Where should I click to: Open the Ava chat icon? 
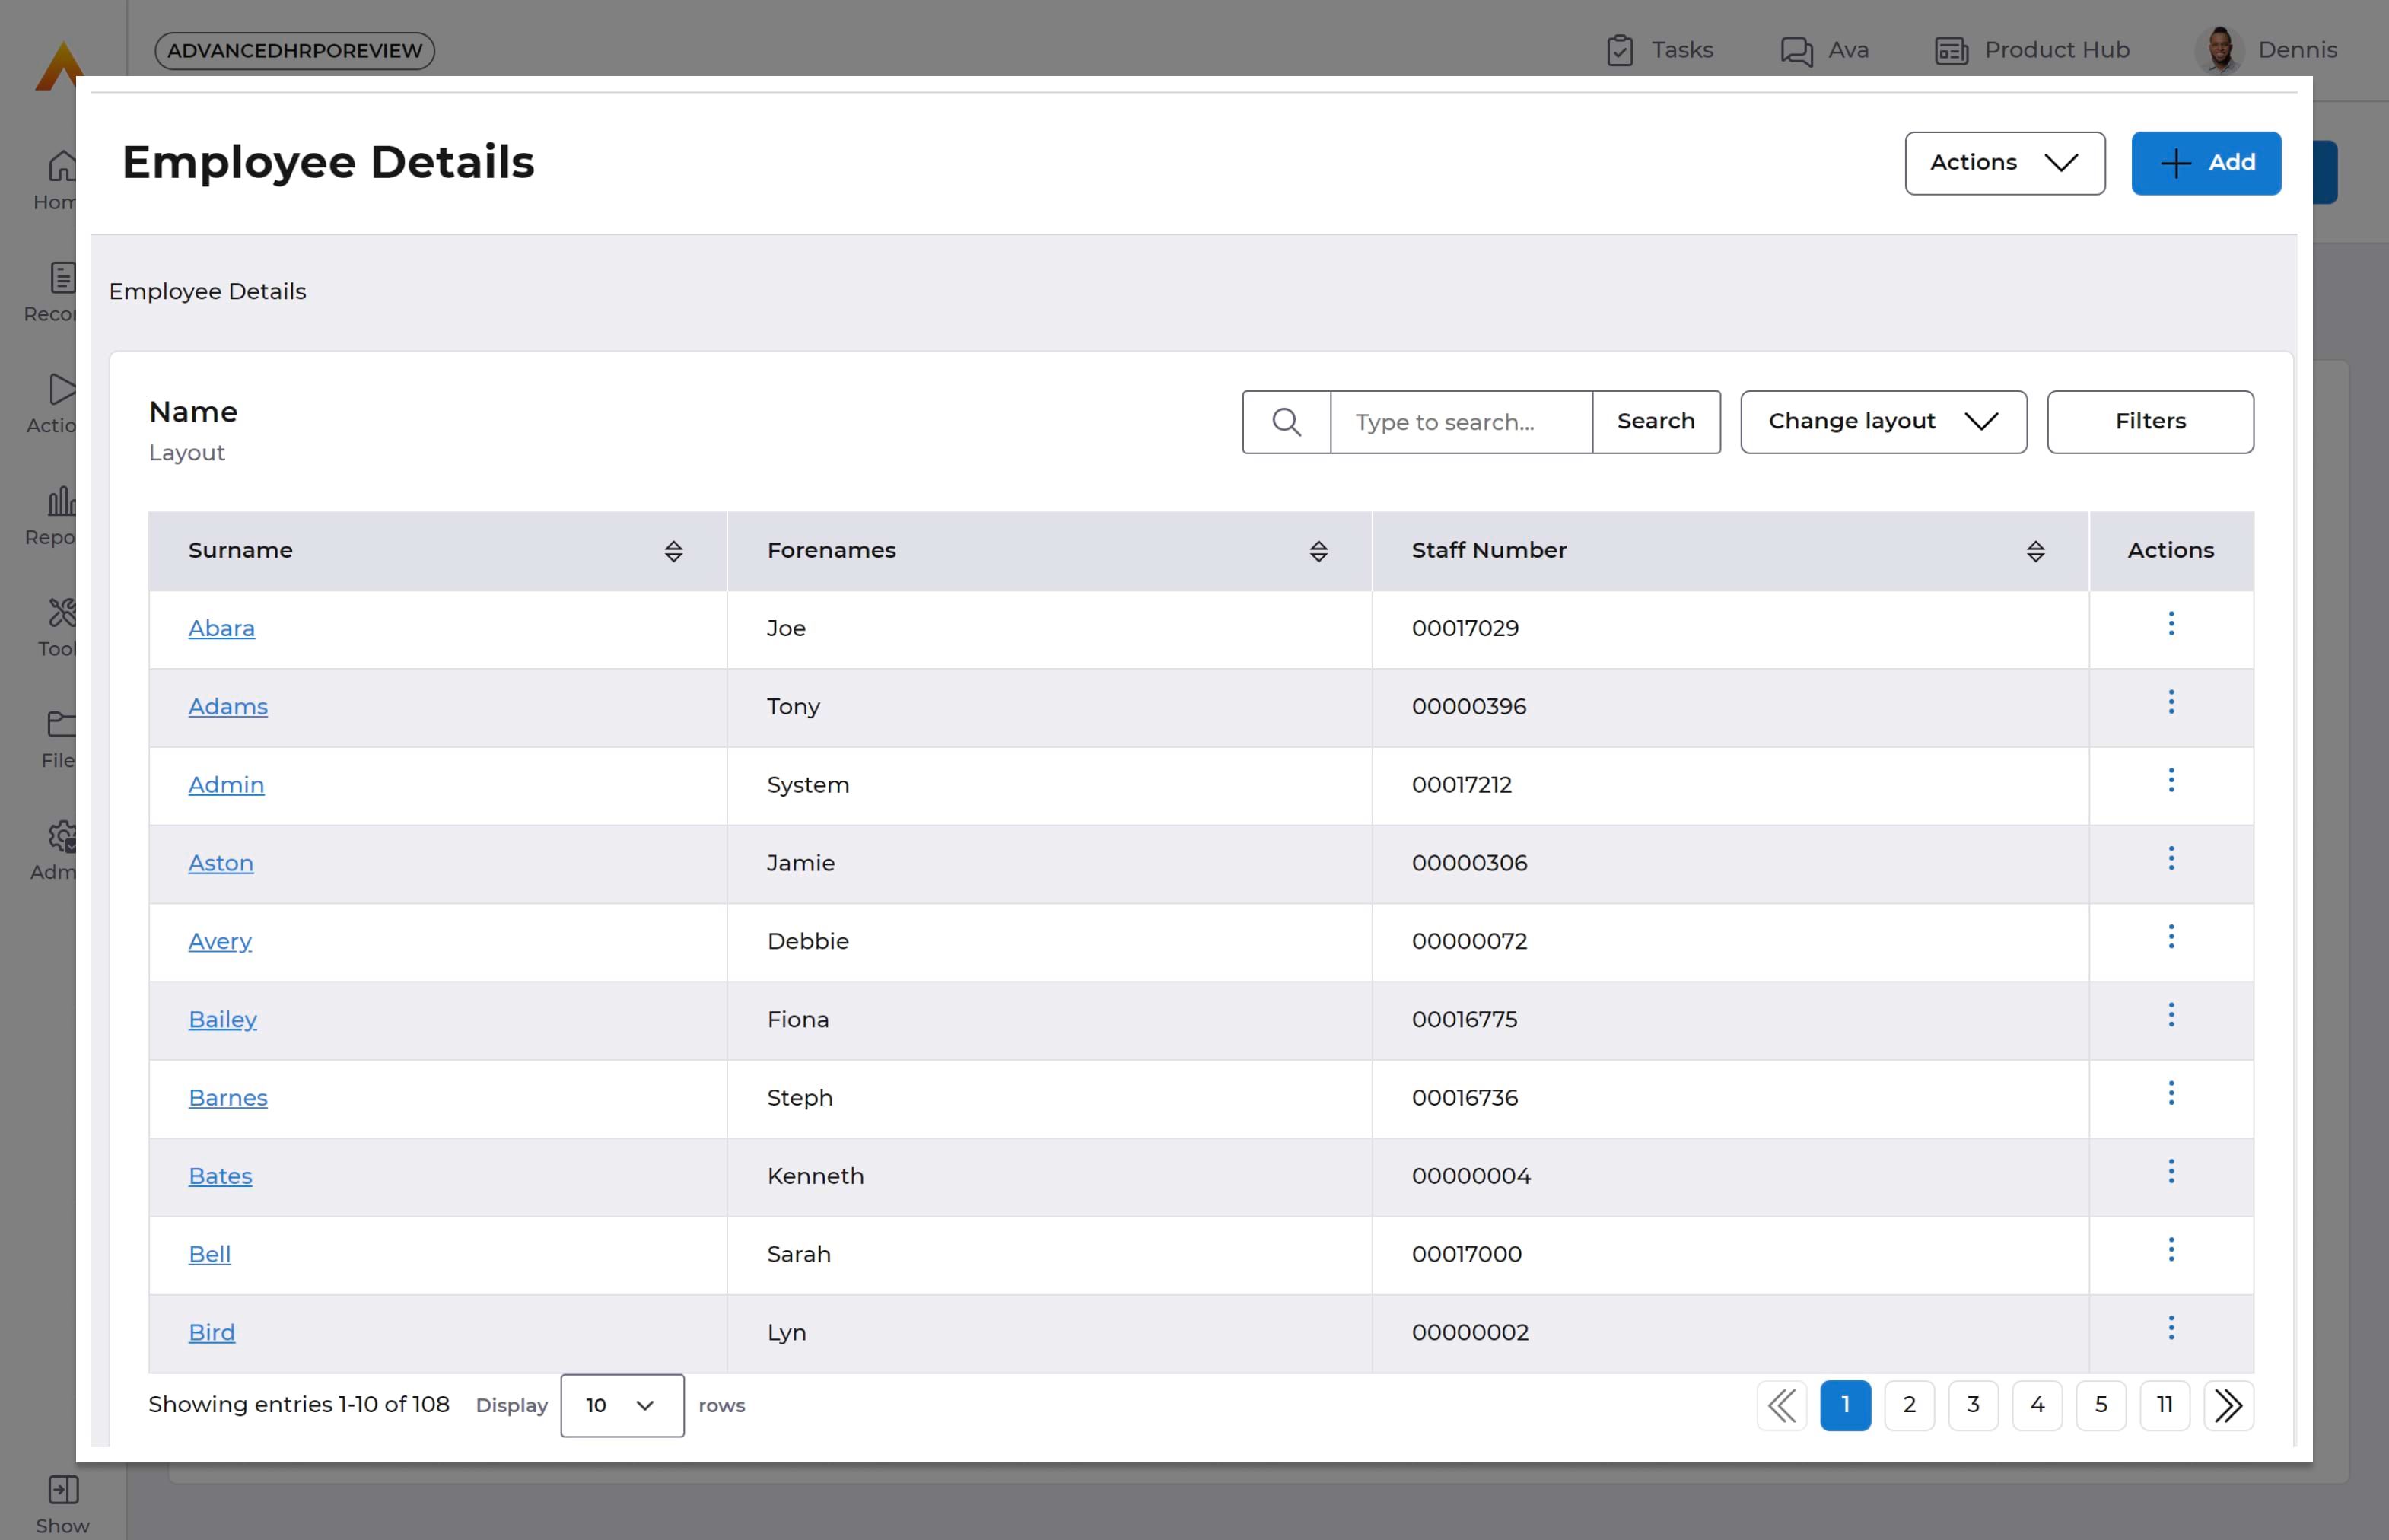point(1796,50)
